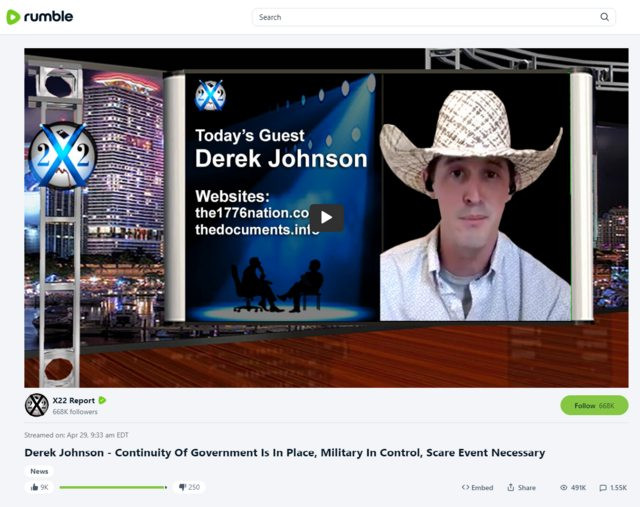Open the 1.55K comments section
This screenshot has width=640, height=507.
pos(613,487)
